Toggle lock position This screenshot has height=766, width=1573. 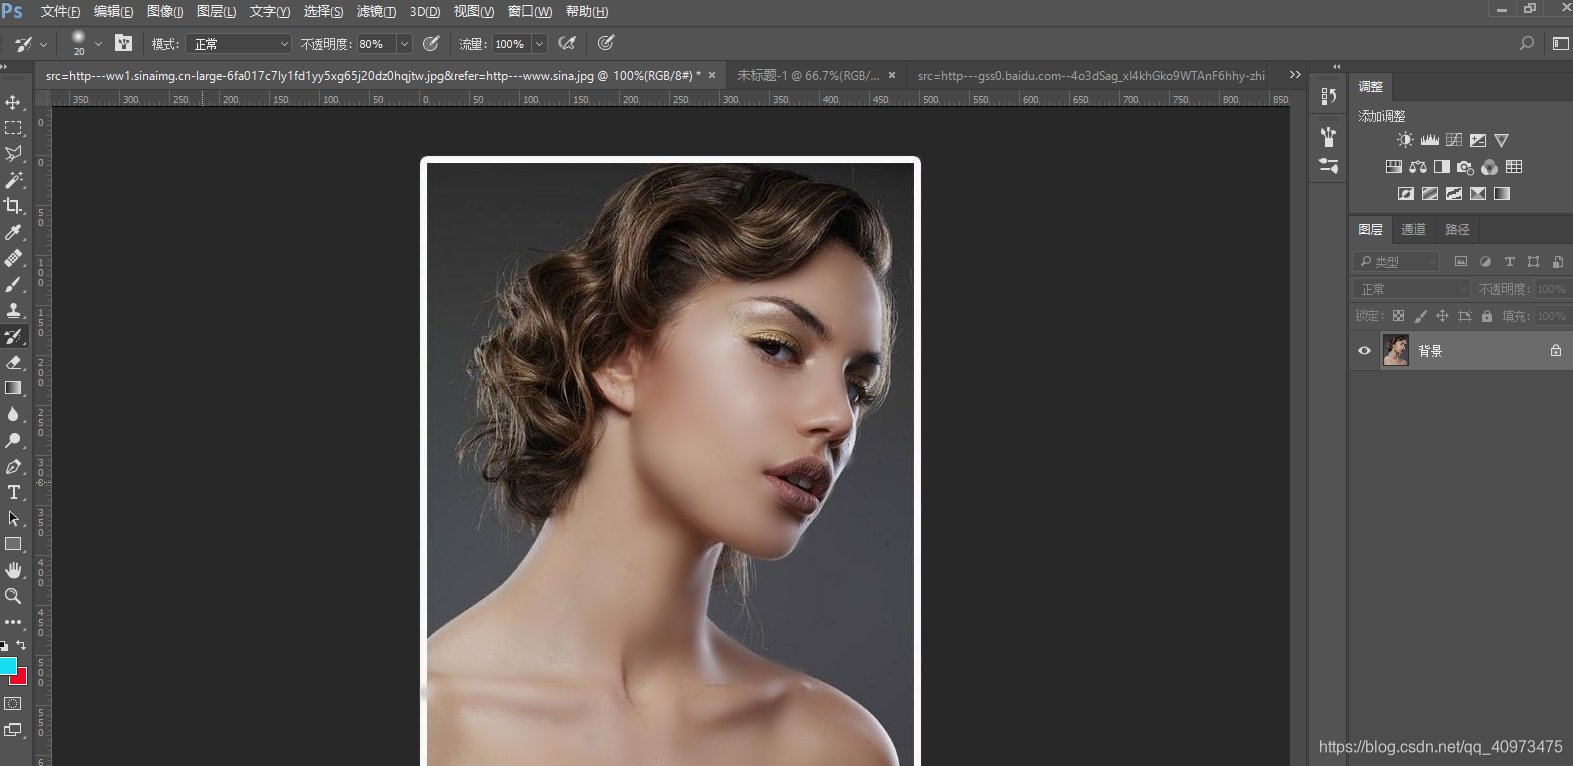[1442, 316]
